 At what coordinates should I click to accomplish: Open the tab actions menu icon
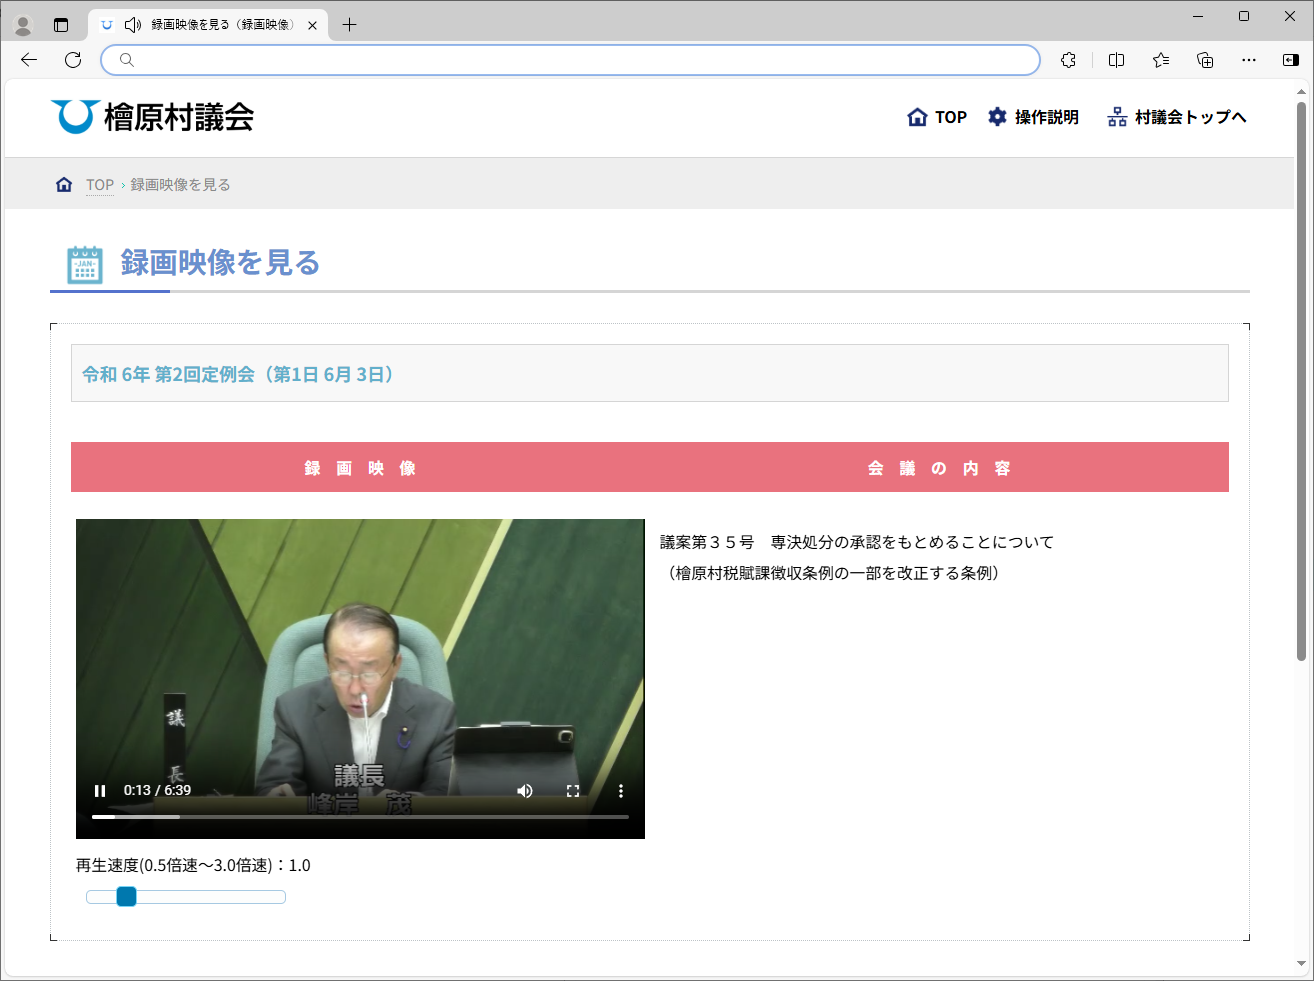(x=61, y=25)
